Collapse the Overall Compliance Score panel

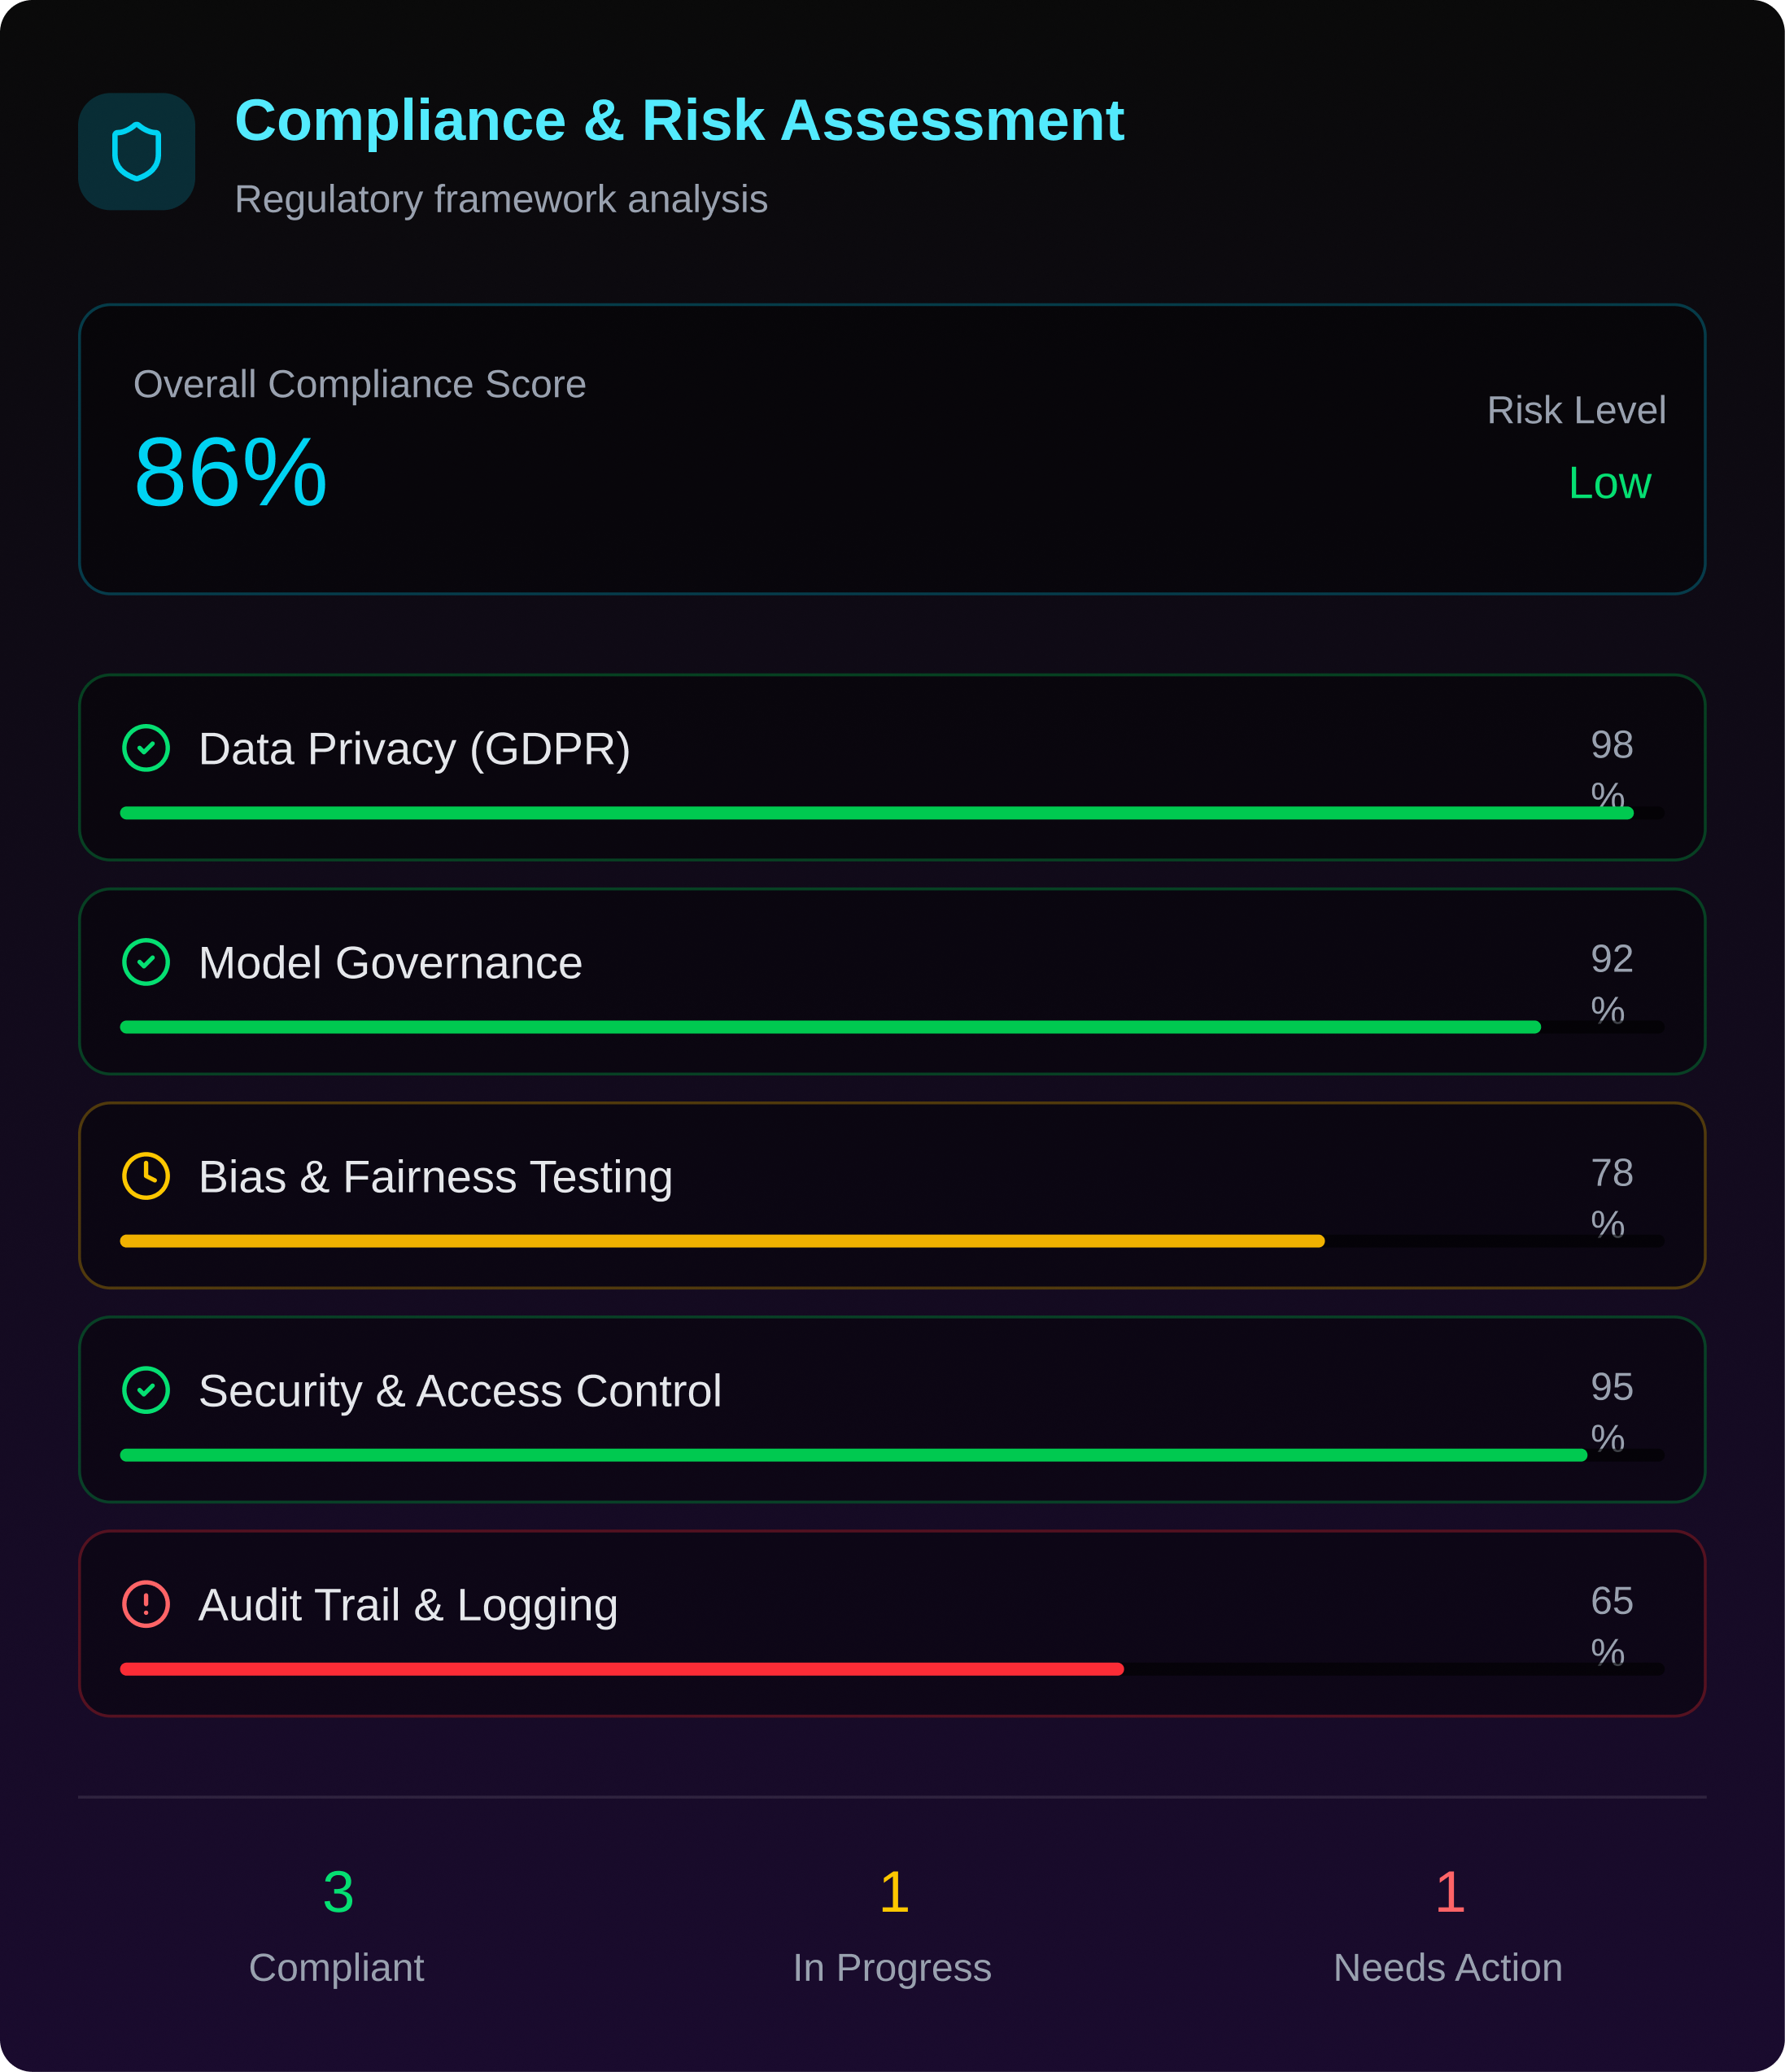tap(892, 448)
